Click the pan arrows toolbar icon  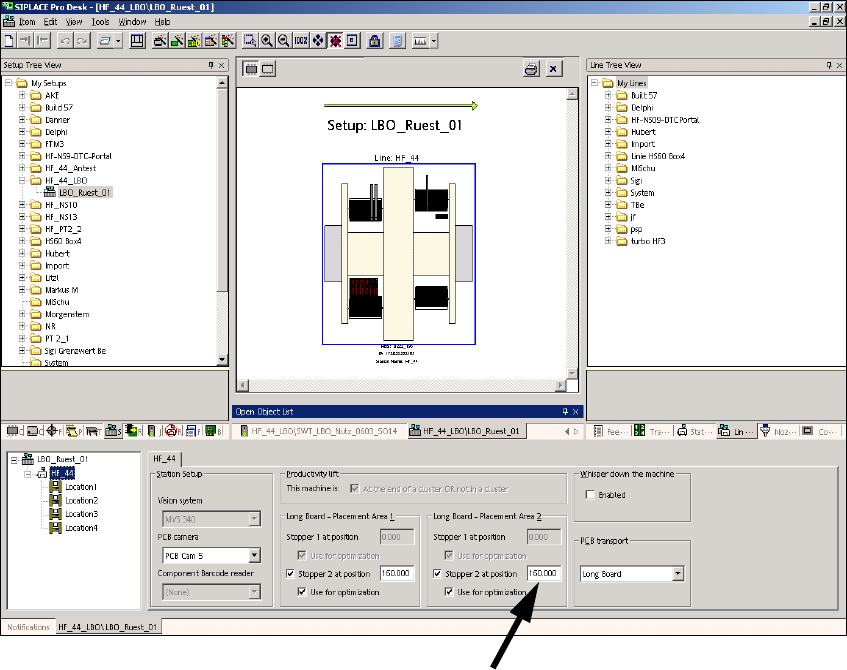point(318,41)
